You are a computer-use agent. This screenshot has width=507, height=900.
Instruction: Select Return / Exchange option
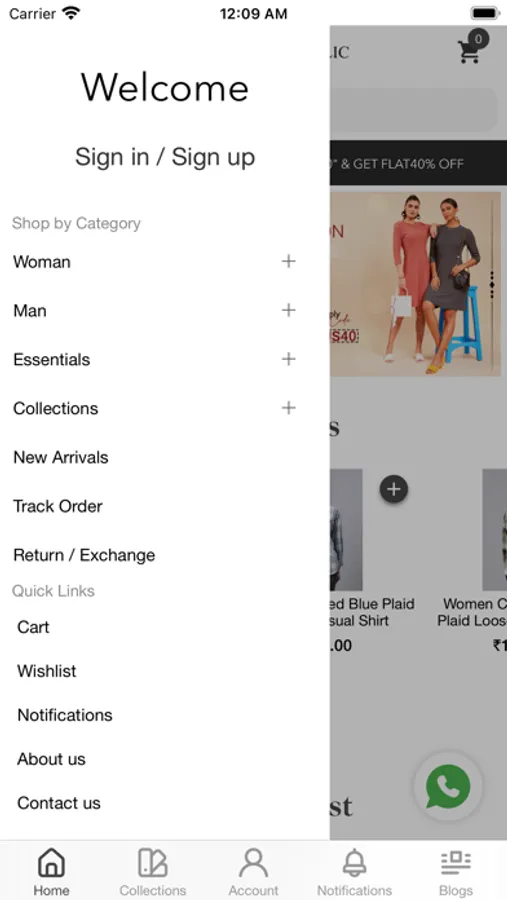point(84,555)
